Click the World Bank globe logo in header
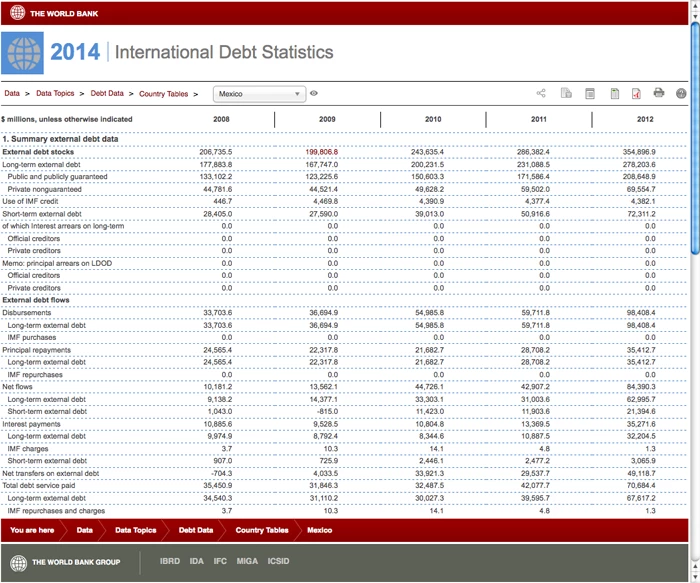Viewport: 700px width, 583px height. tap(17, 12)
